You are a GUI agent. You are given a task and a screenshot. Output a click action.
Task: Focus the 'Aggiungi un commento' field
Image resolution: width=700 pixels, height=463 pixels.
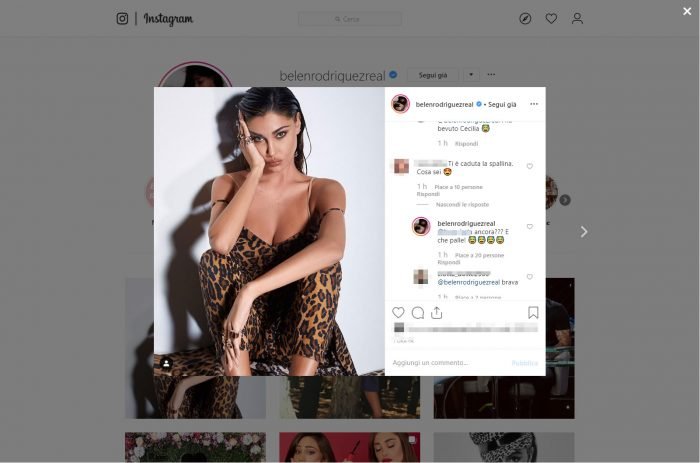[450, 363]
